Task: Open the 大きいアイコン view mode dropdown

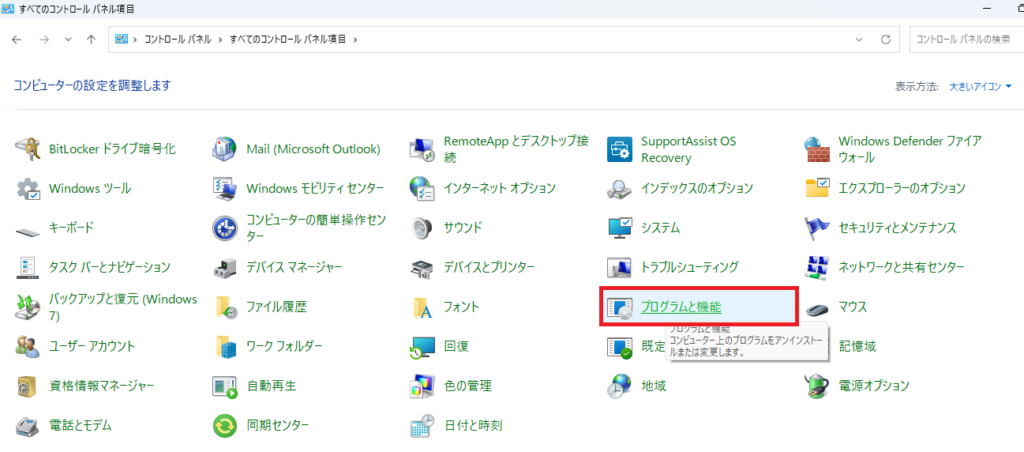Action: coord(980,86)
